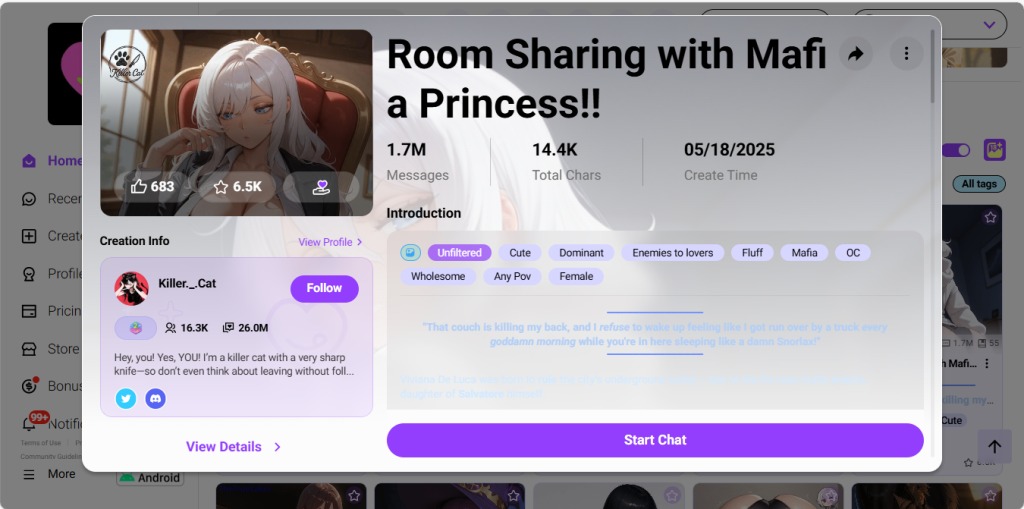Like the character with thumbs-up icon
This screenshot has width=1024, height=509.
point(152,187)
